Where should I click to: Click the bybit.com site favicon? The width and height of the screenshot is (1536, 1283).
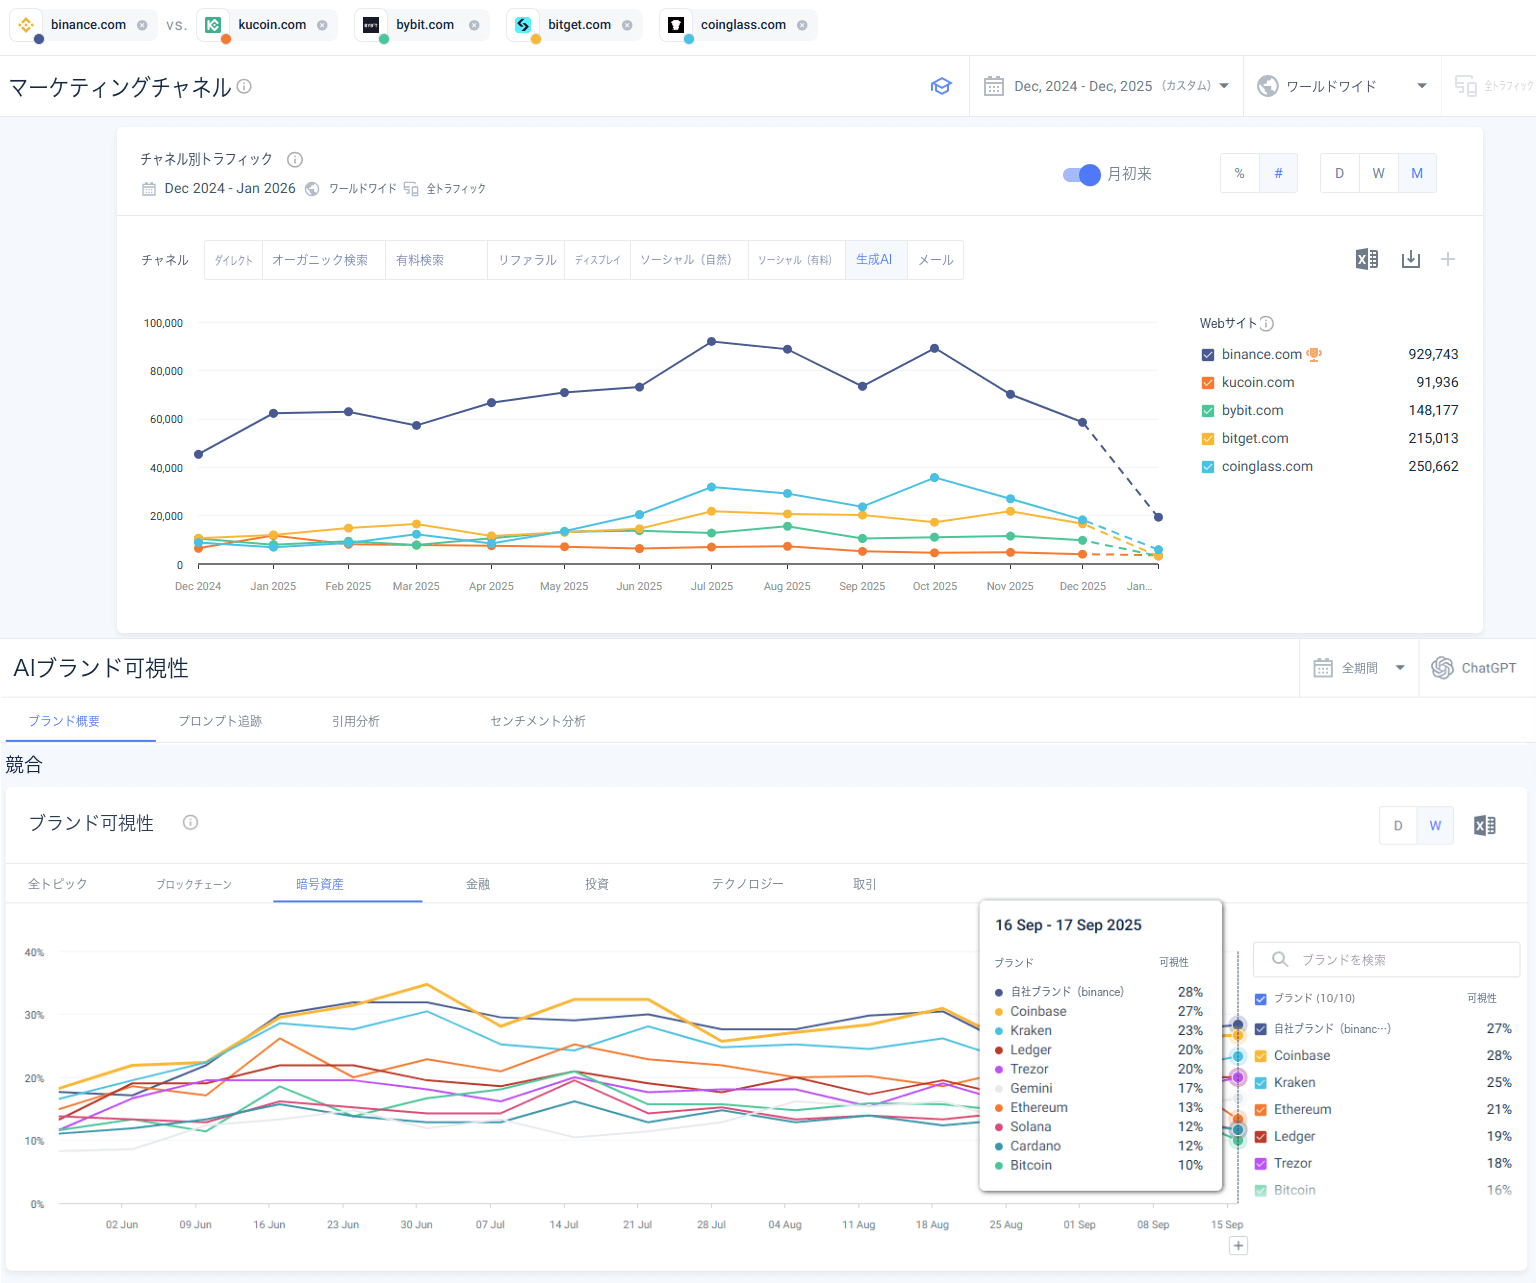pyautogui.click(x=371, y=25)
